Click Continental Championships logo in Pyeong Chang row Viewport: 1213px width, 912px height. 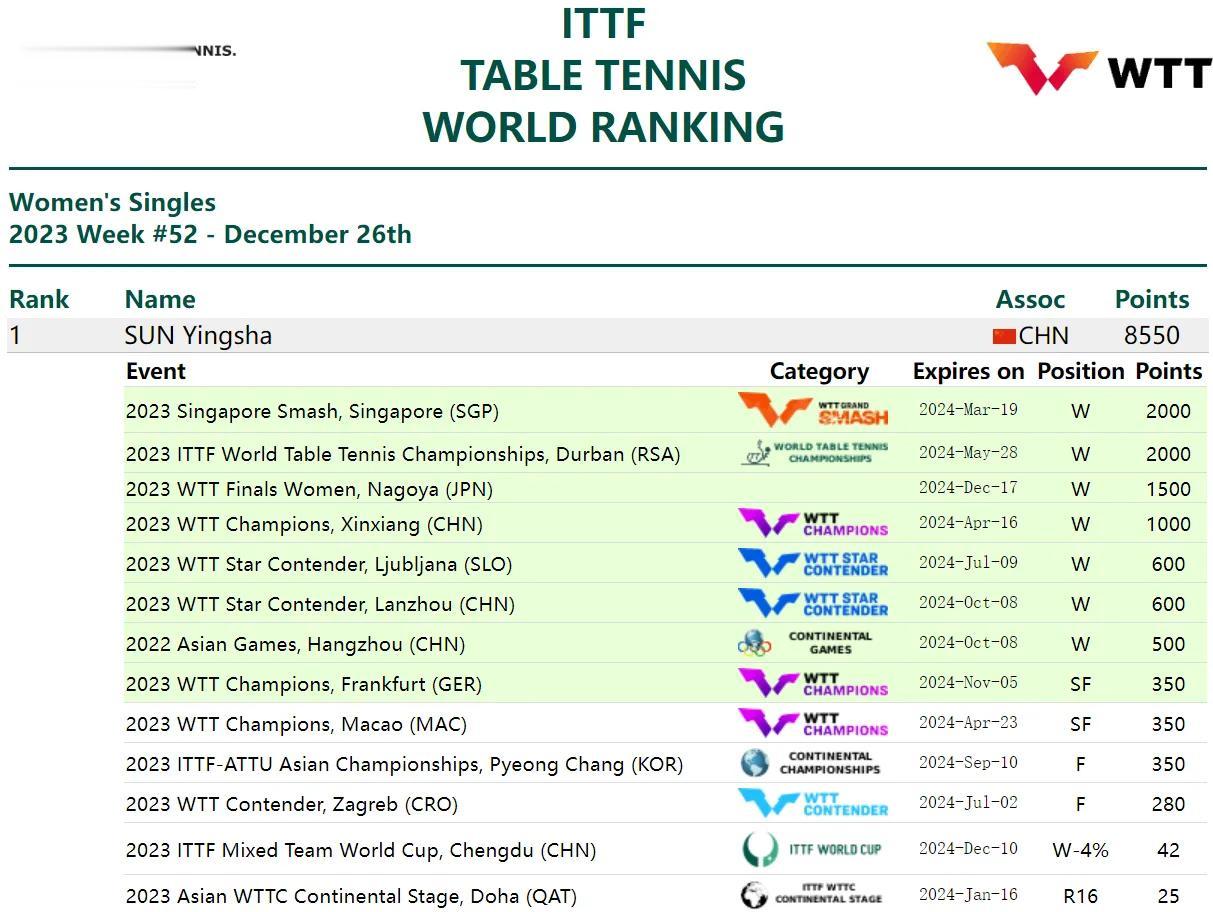811,763
